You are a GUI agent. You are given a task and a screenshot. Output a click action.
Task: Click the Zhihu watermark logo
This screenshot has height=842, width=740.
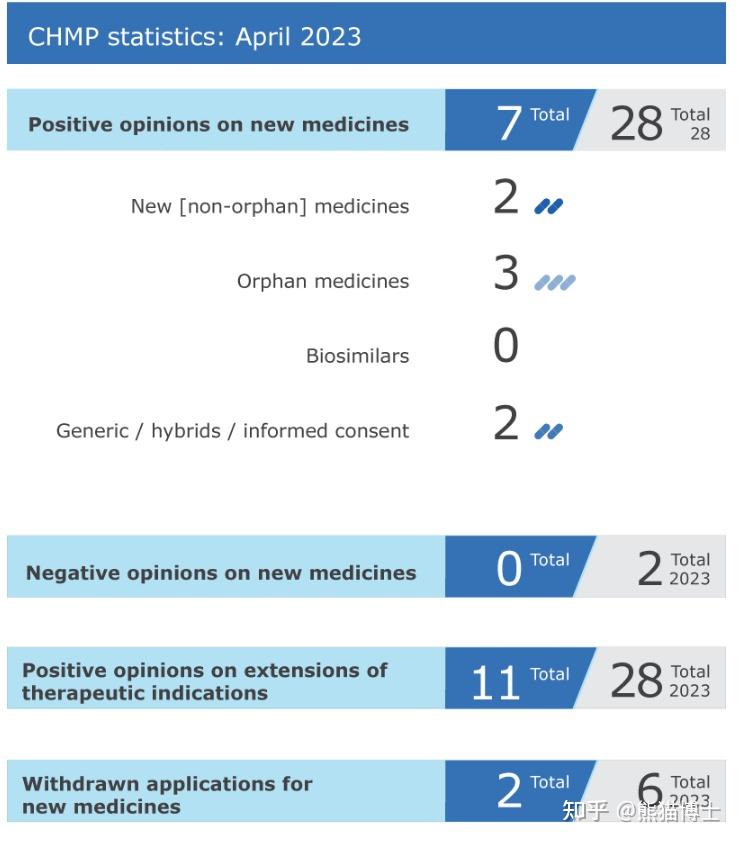pos(584,810)
